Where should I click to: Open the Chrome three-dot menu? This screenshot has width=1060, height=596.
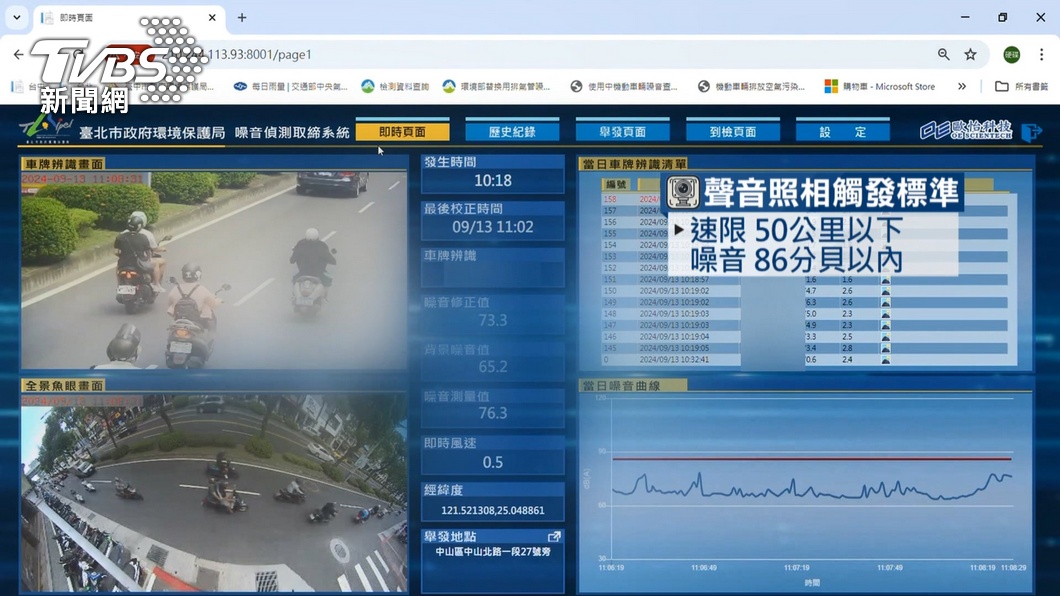[1041, 55]
